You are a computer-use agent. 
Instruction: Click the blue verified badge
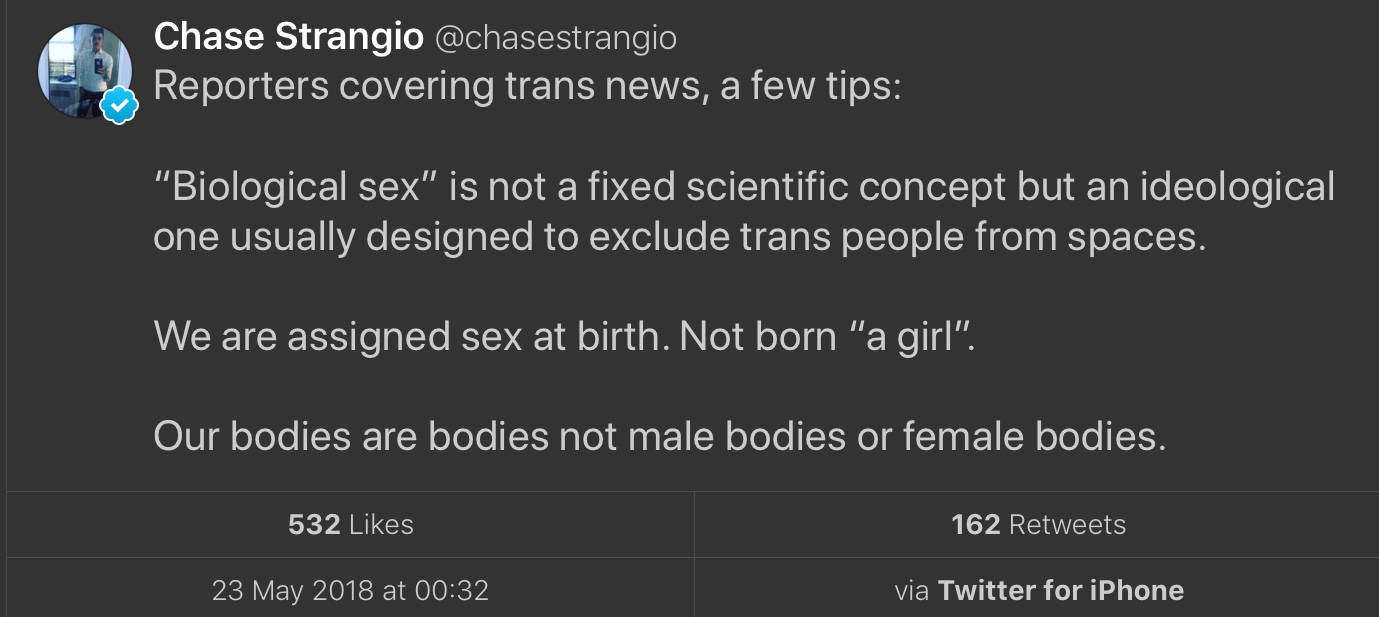pos(119,105)
